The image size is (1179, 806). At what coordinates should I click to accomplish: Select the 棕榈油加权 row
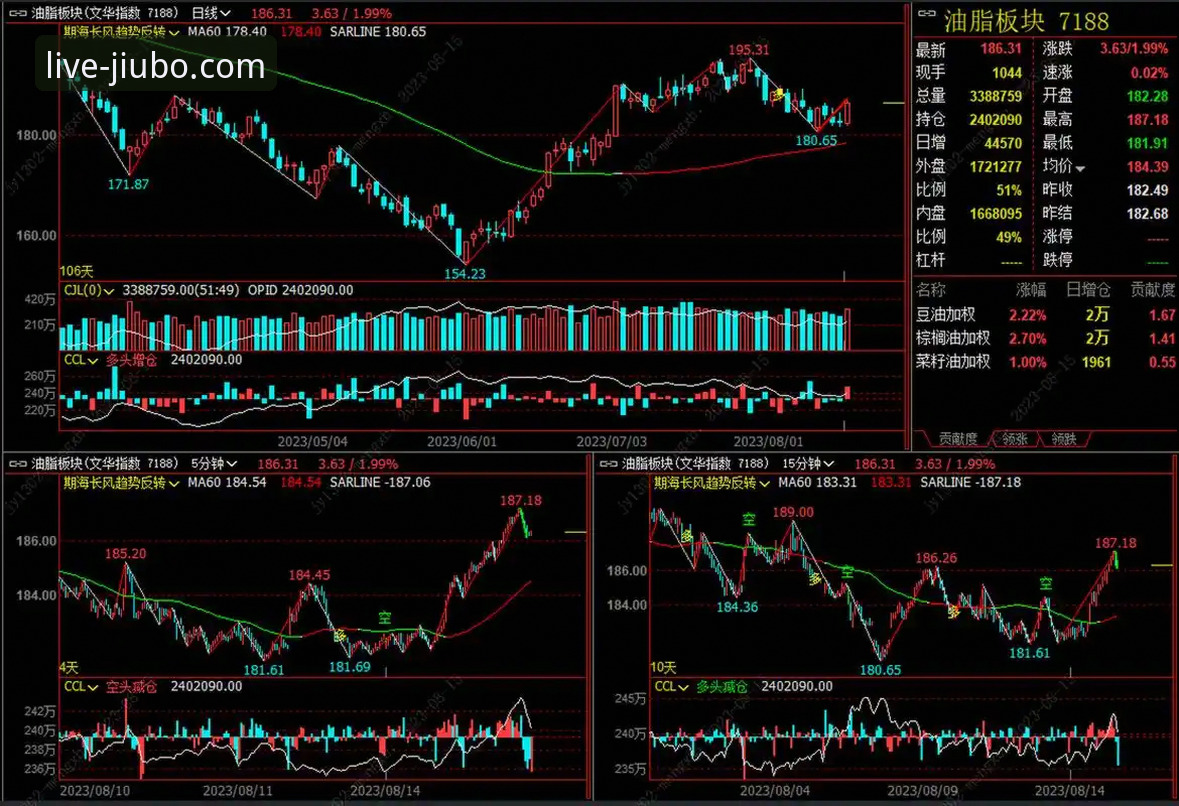click(x=955, y=338)
